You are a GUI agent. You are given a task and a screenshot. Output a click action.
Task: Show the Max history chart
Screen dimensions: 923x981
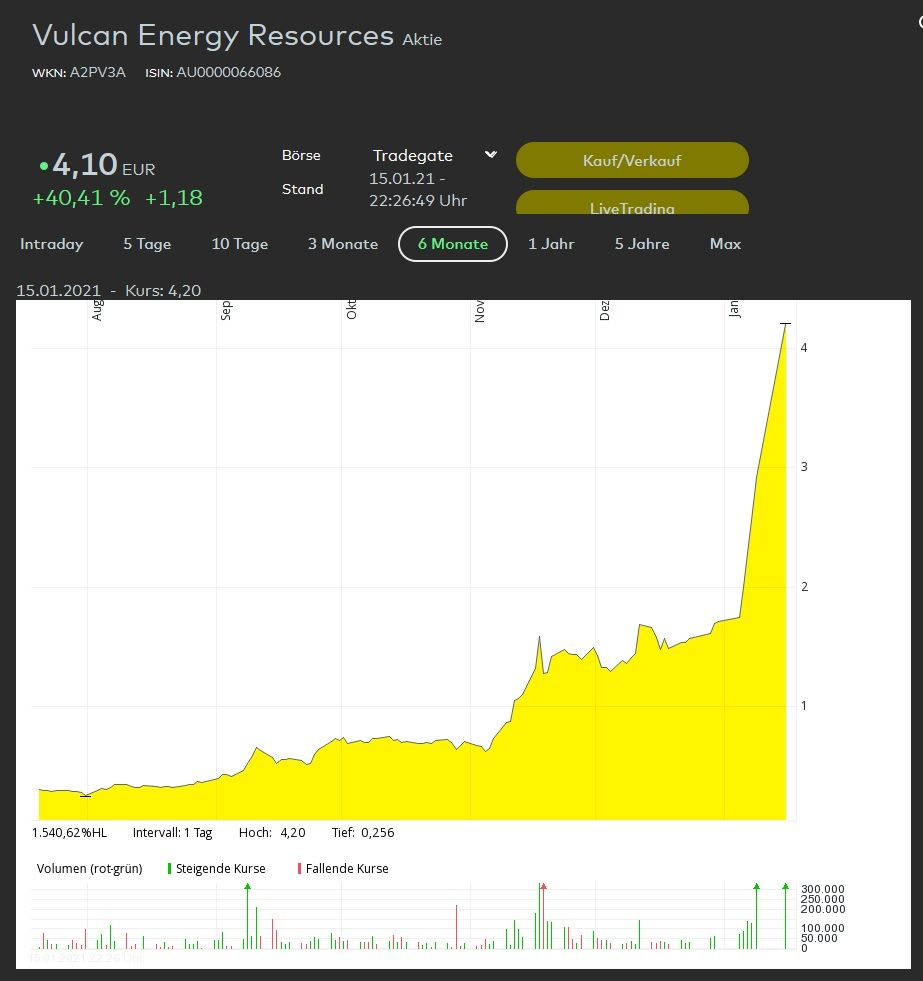click(725, 244)
